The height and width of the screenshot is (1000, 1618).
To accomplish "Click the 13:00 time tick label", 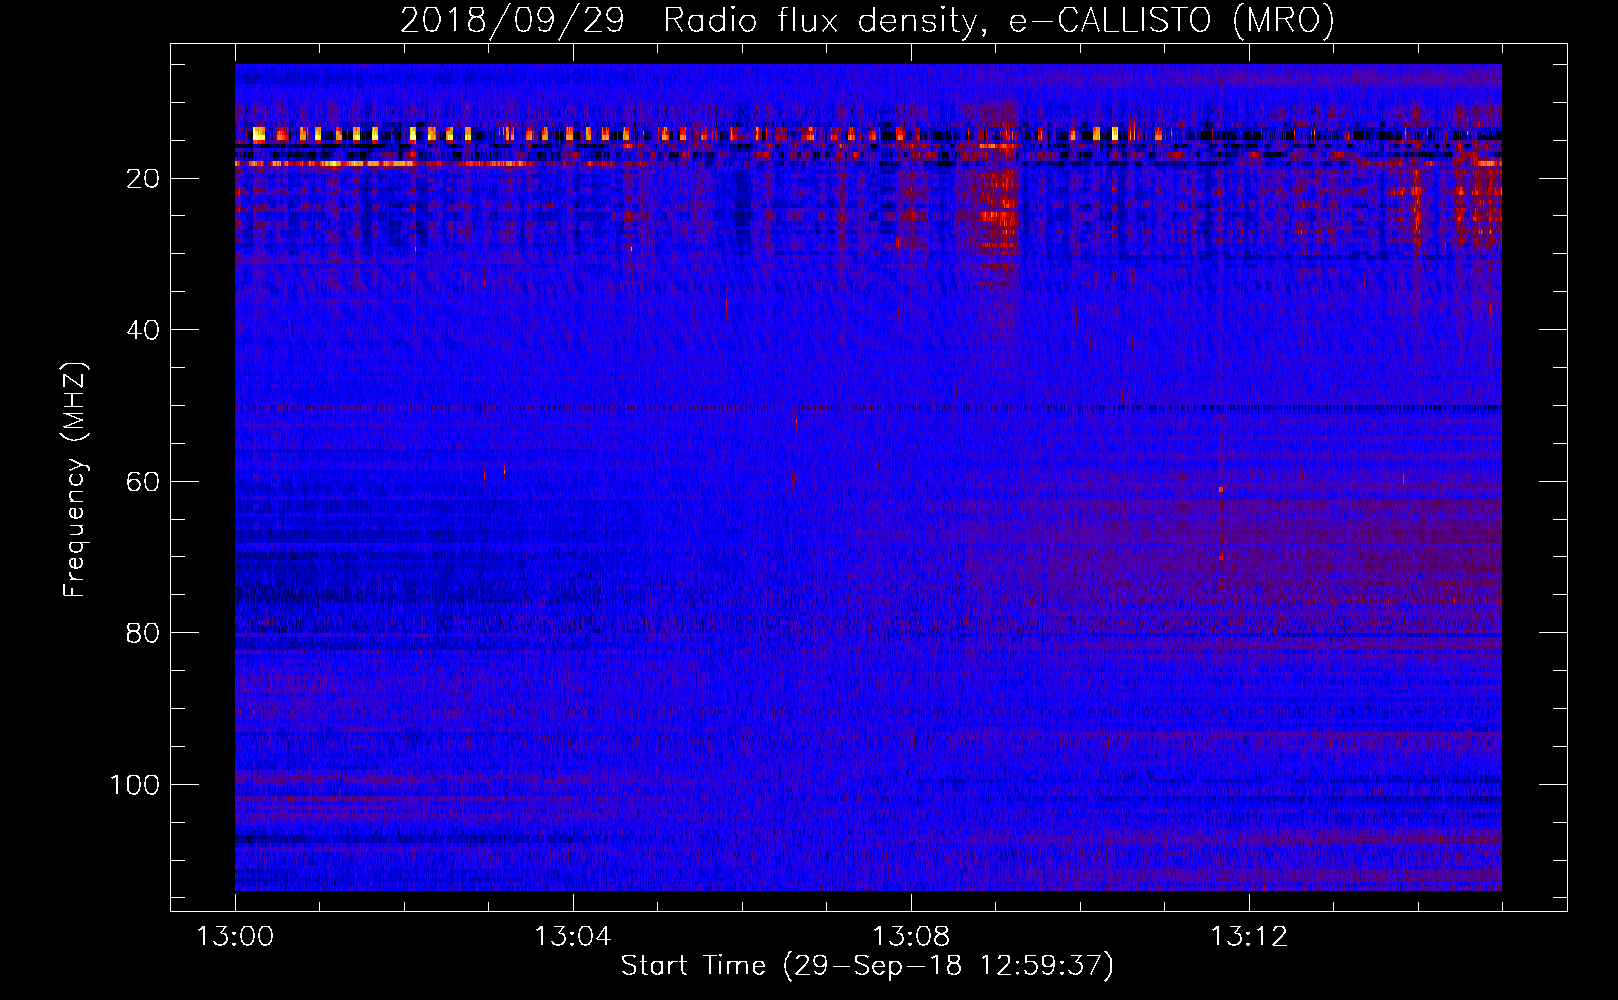I will [235, 937].
